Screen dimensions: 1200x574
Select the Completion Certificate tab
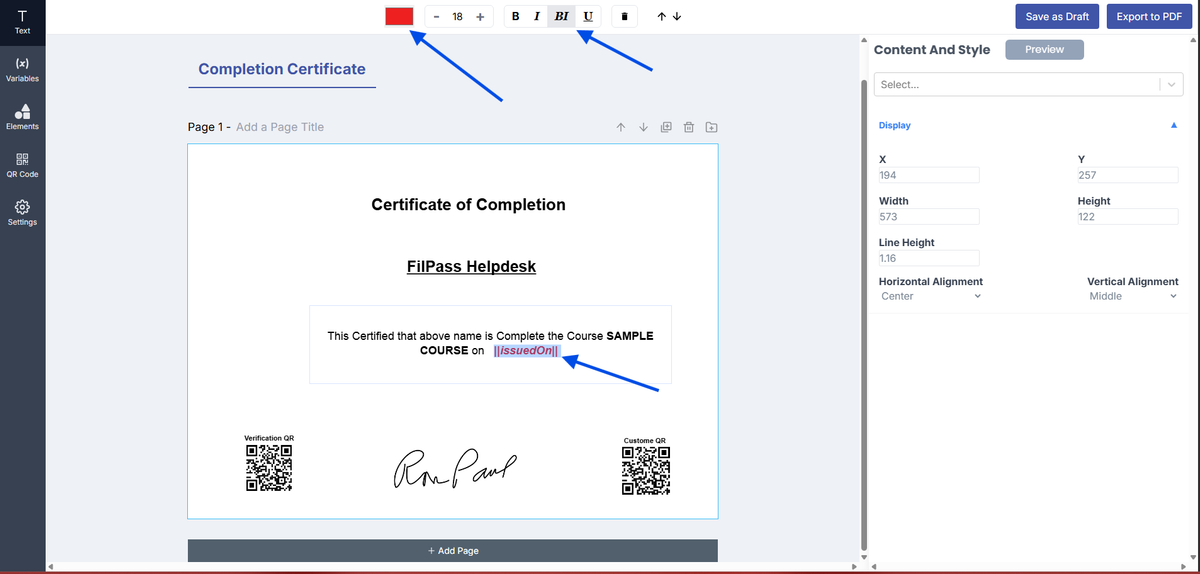[x=282, y=69]
